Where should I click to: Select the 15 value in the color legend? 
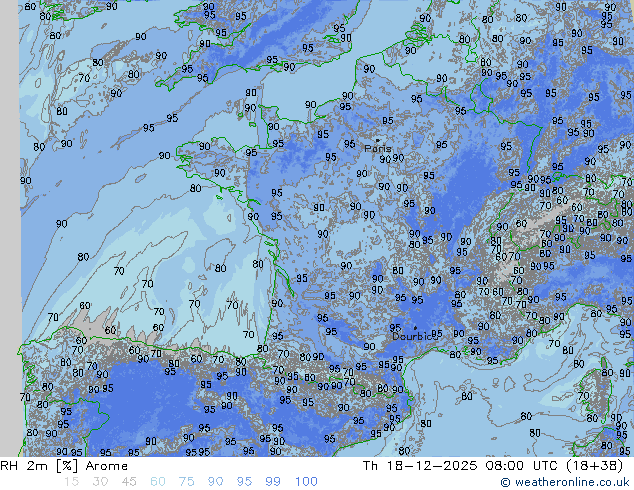click(71, 482)
